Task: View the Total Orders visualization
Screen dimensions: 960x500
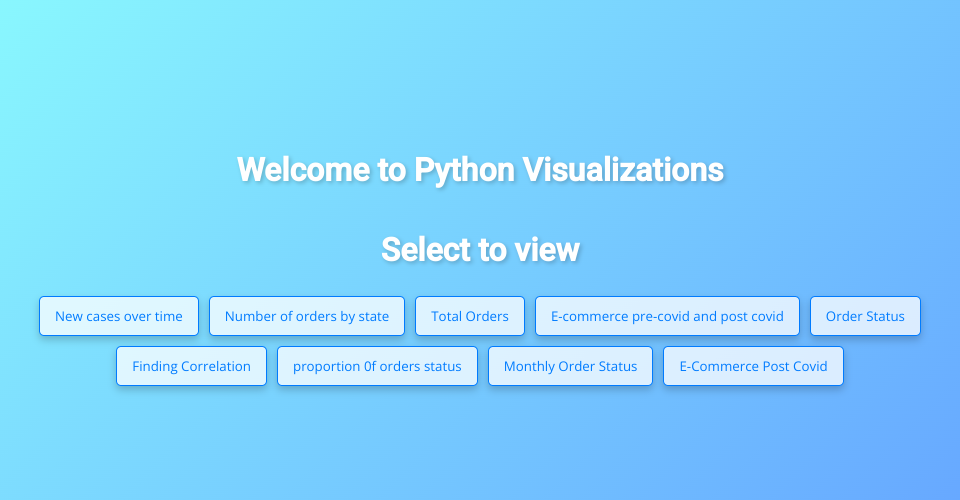Action: pyautogui.click(x=470, y=316)
